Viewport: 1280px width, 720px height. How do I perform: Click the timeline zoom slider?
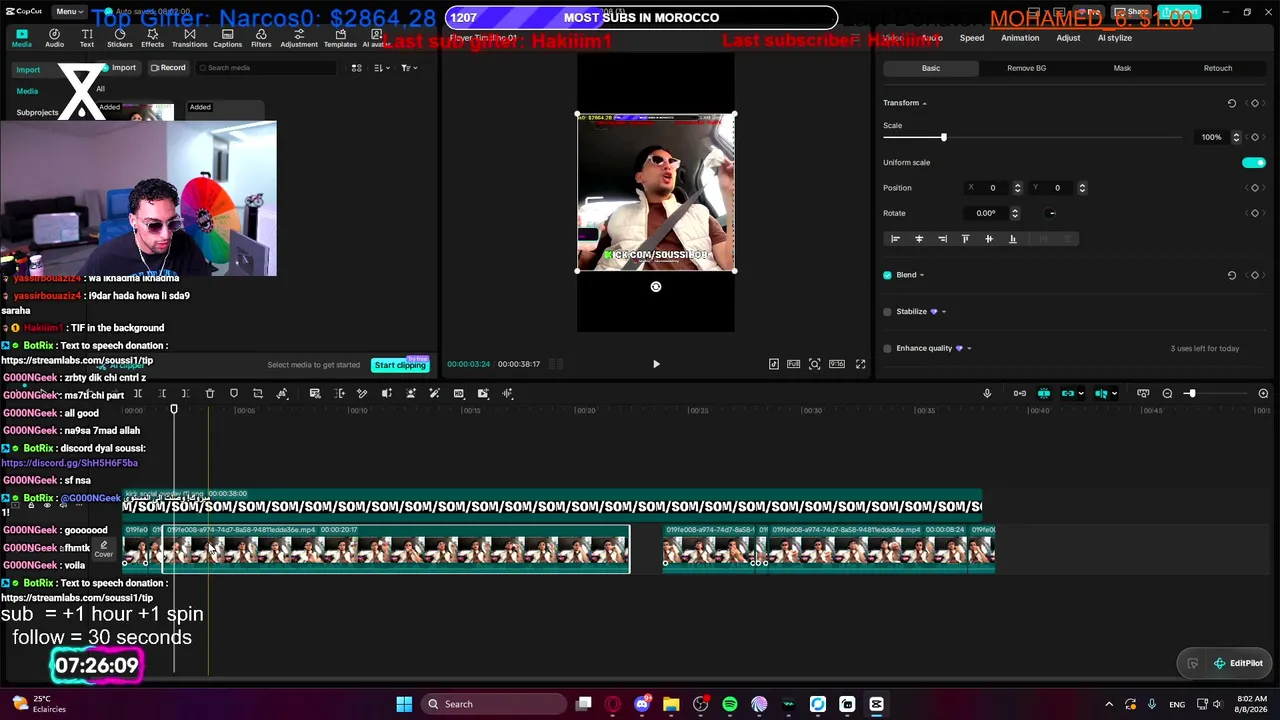coord(1190,393)
